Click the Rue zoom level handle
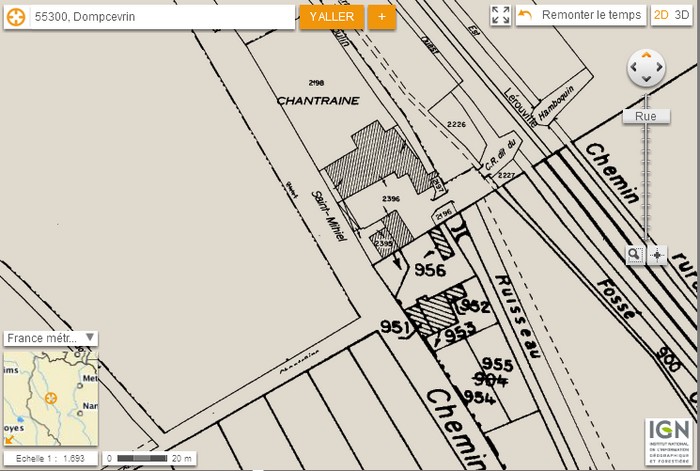The height and width of the screenshot is (471, 700). pyautogui.click(x=646, y=116)
